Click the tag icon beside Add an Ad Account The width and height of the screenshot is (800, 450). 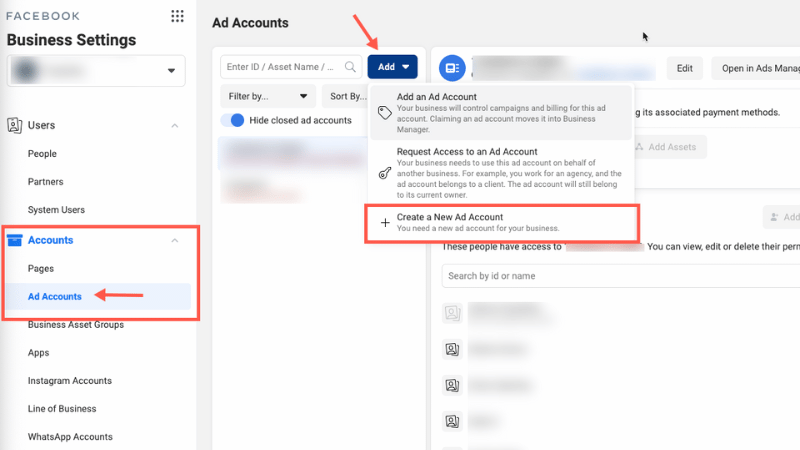(385, 113)
